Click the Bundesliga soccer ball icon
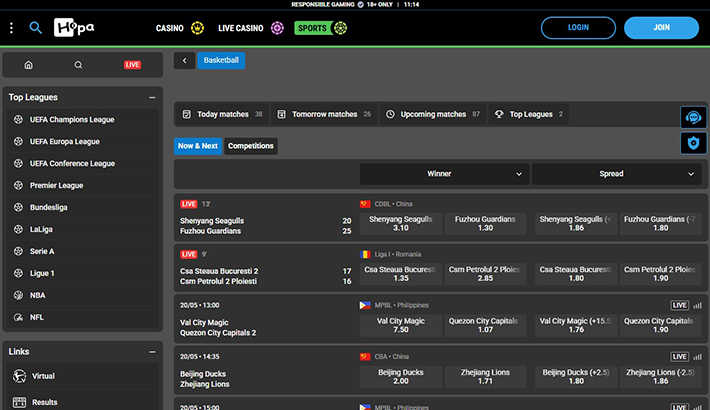The image size is (710, 410). [x=18, y=207]
